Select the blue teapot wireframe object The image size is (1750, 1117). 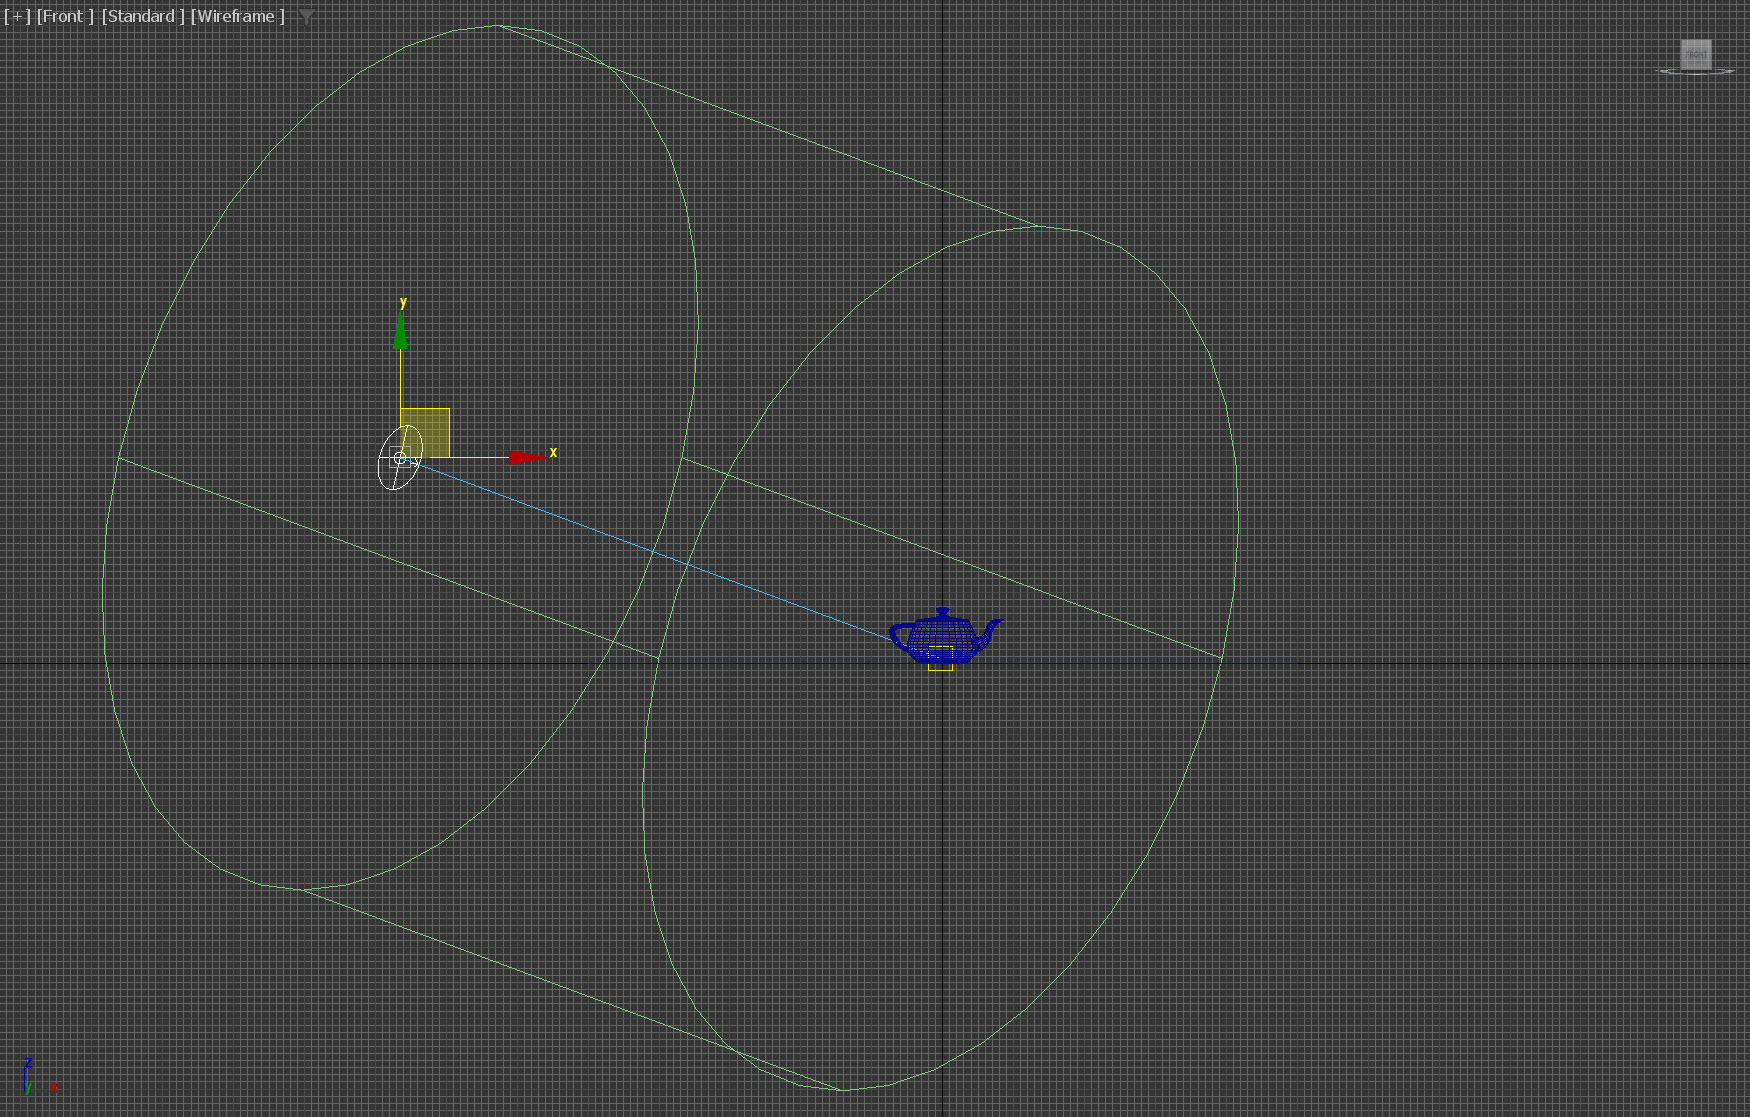945,637
